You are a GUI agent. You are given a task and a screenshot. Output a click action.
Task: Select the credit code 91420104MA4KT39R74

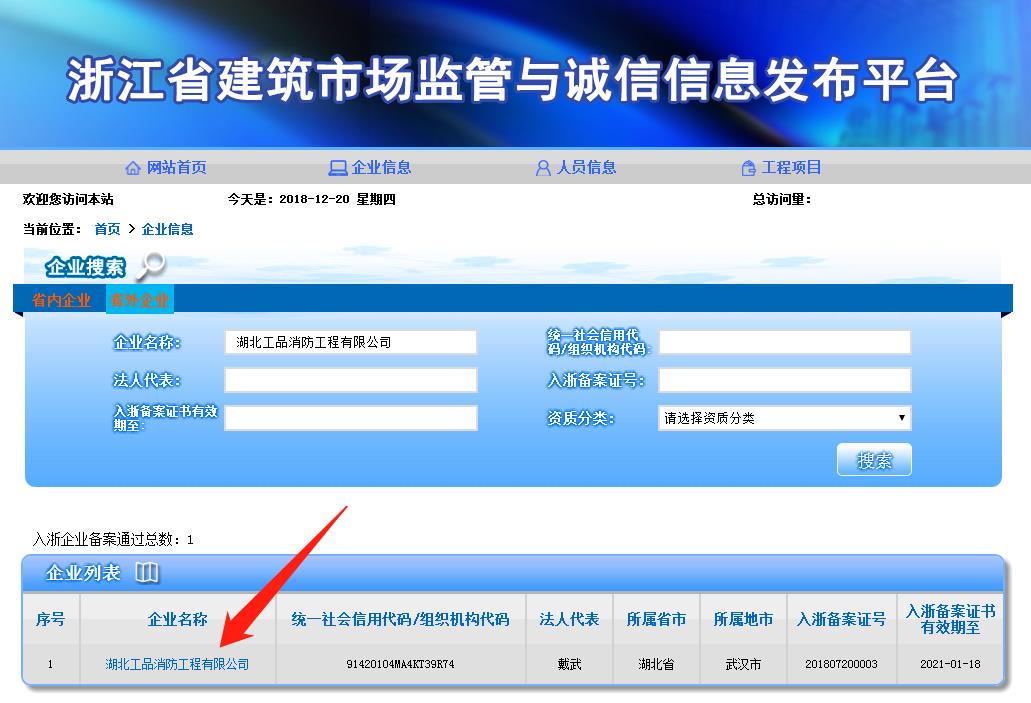400,664
